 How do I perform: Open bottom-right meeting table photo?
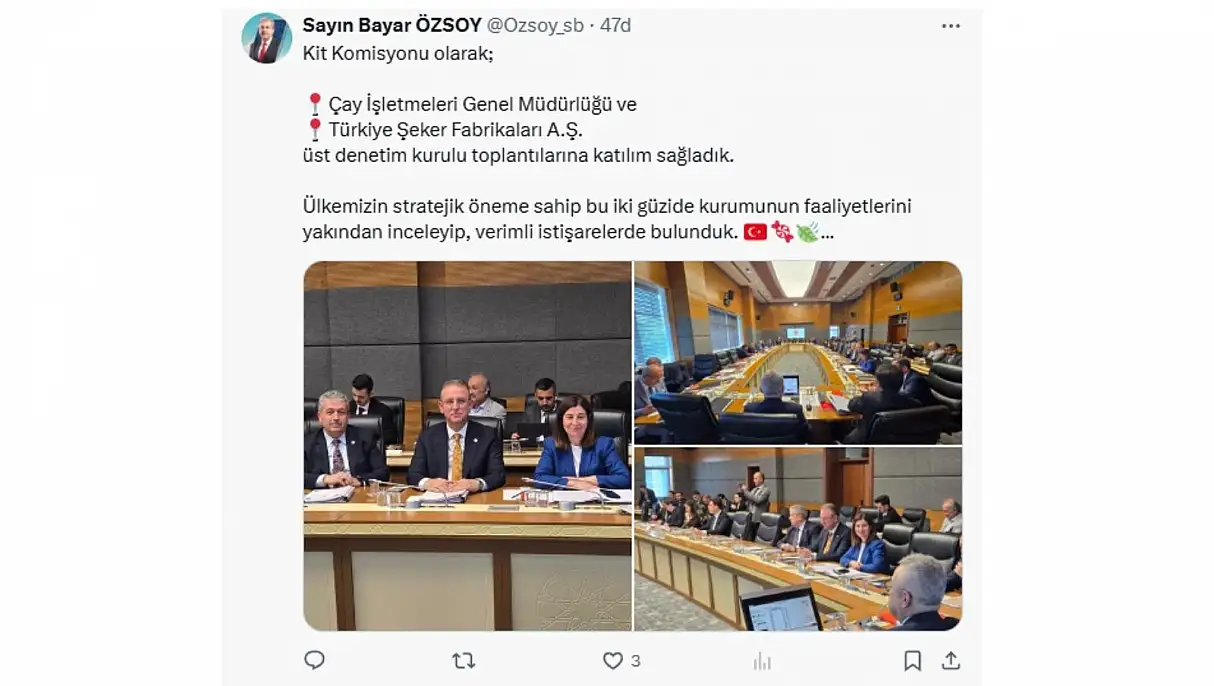point(798,539)
